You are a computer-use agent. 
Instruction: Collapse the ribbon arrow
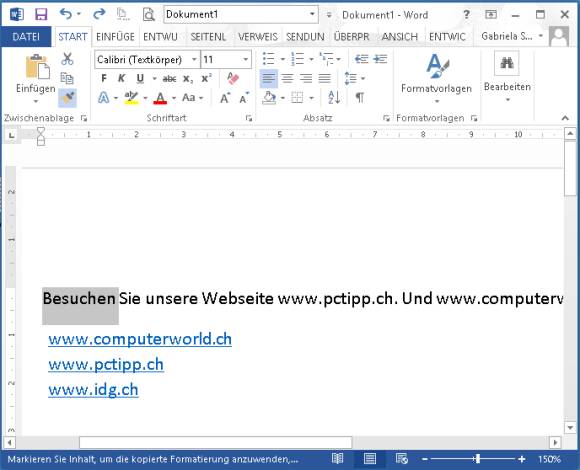click(565, 118)
